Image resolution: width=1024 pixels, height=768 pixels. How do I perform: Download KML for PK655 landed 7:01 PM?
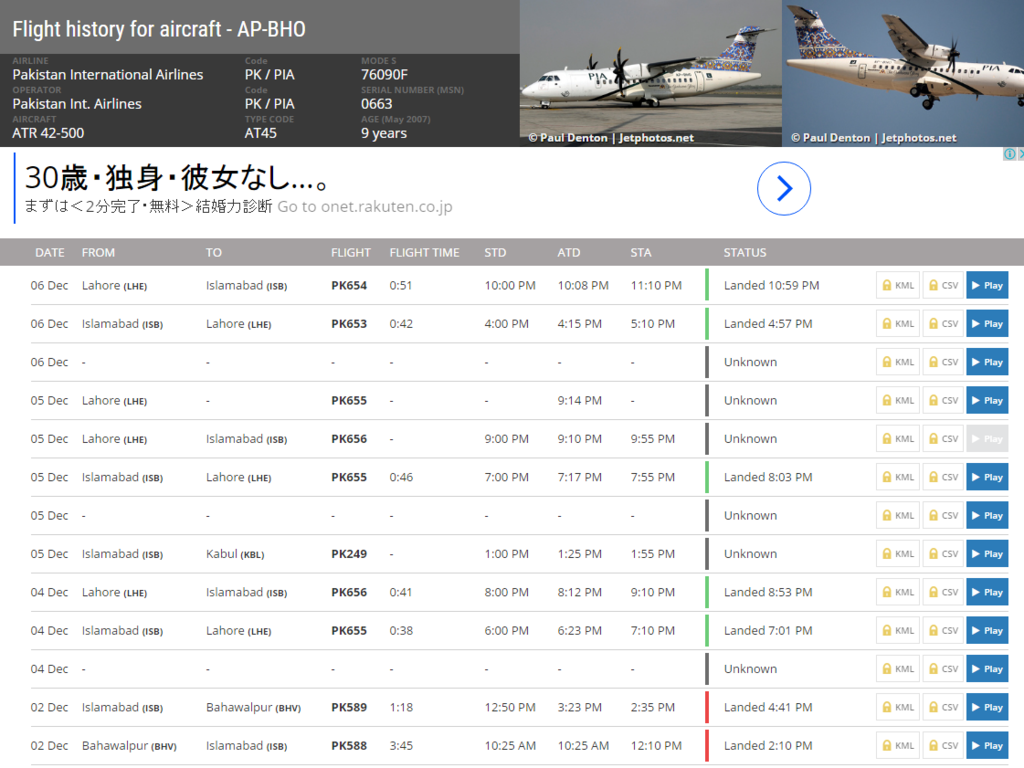tap(898, 631)
